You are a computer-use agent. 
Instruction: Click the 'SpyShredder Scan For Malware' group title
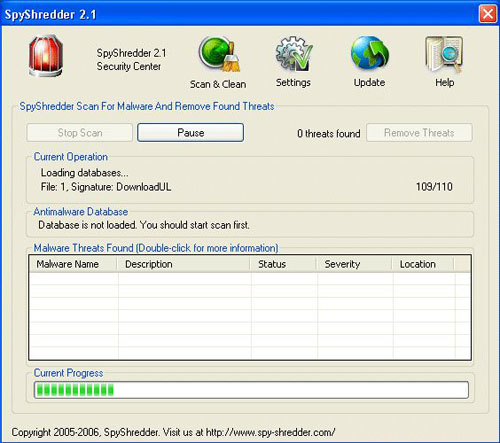[x=147, y=106]
